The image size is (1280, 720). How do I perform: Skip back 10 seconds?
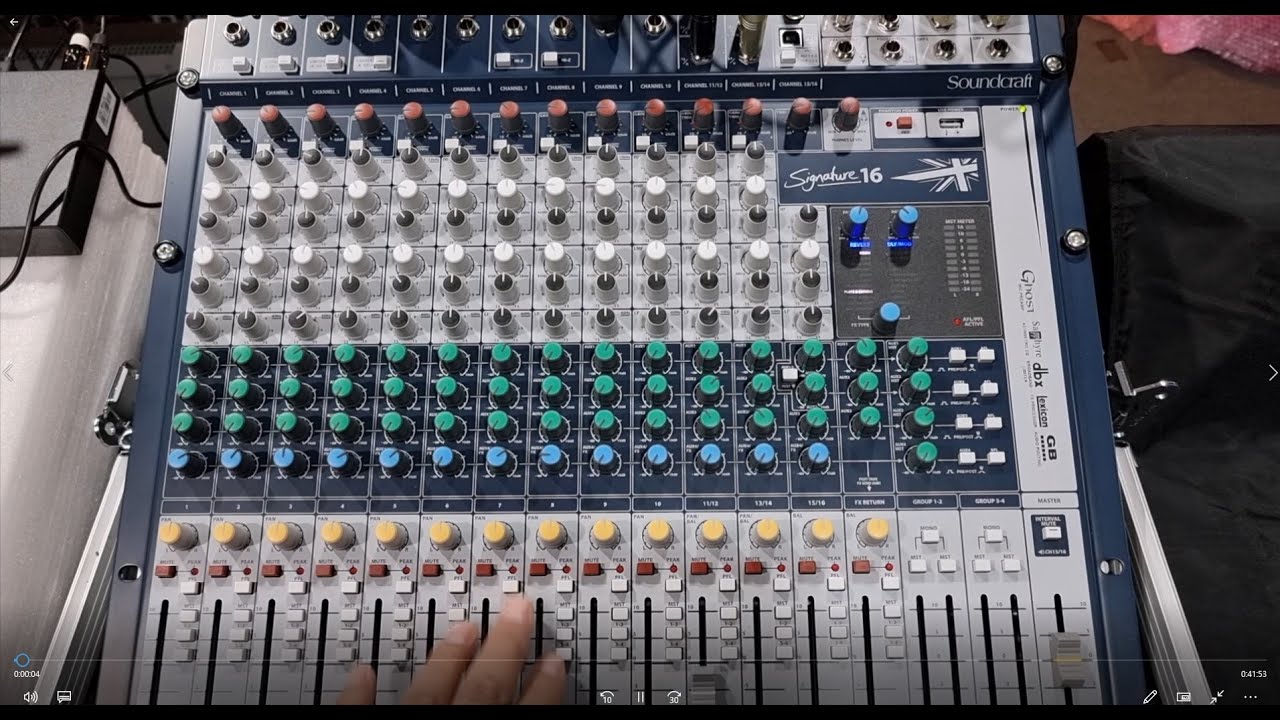[x=606, y=696]
